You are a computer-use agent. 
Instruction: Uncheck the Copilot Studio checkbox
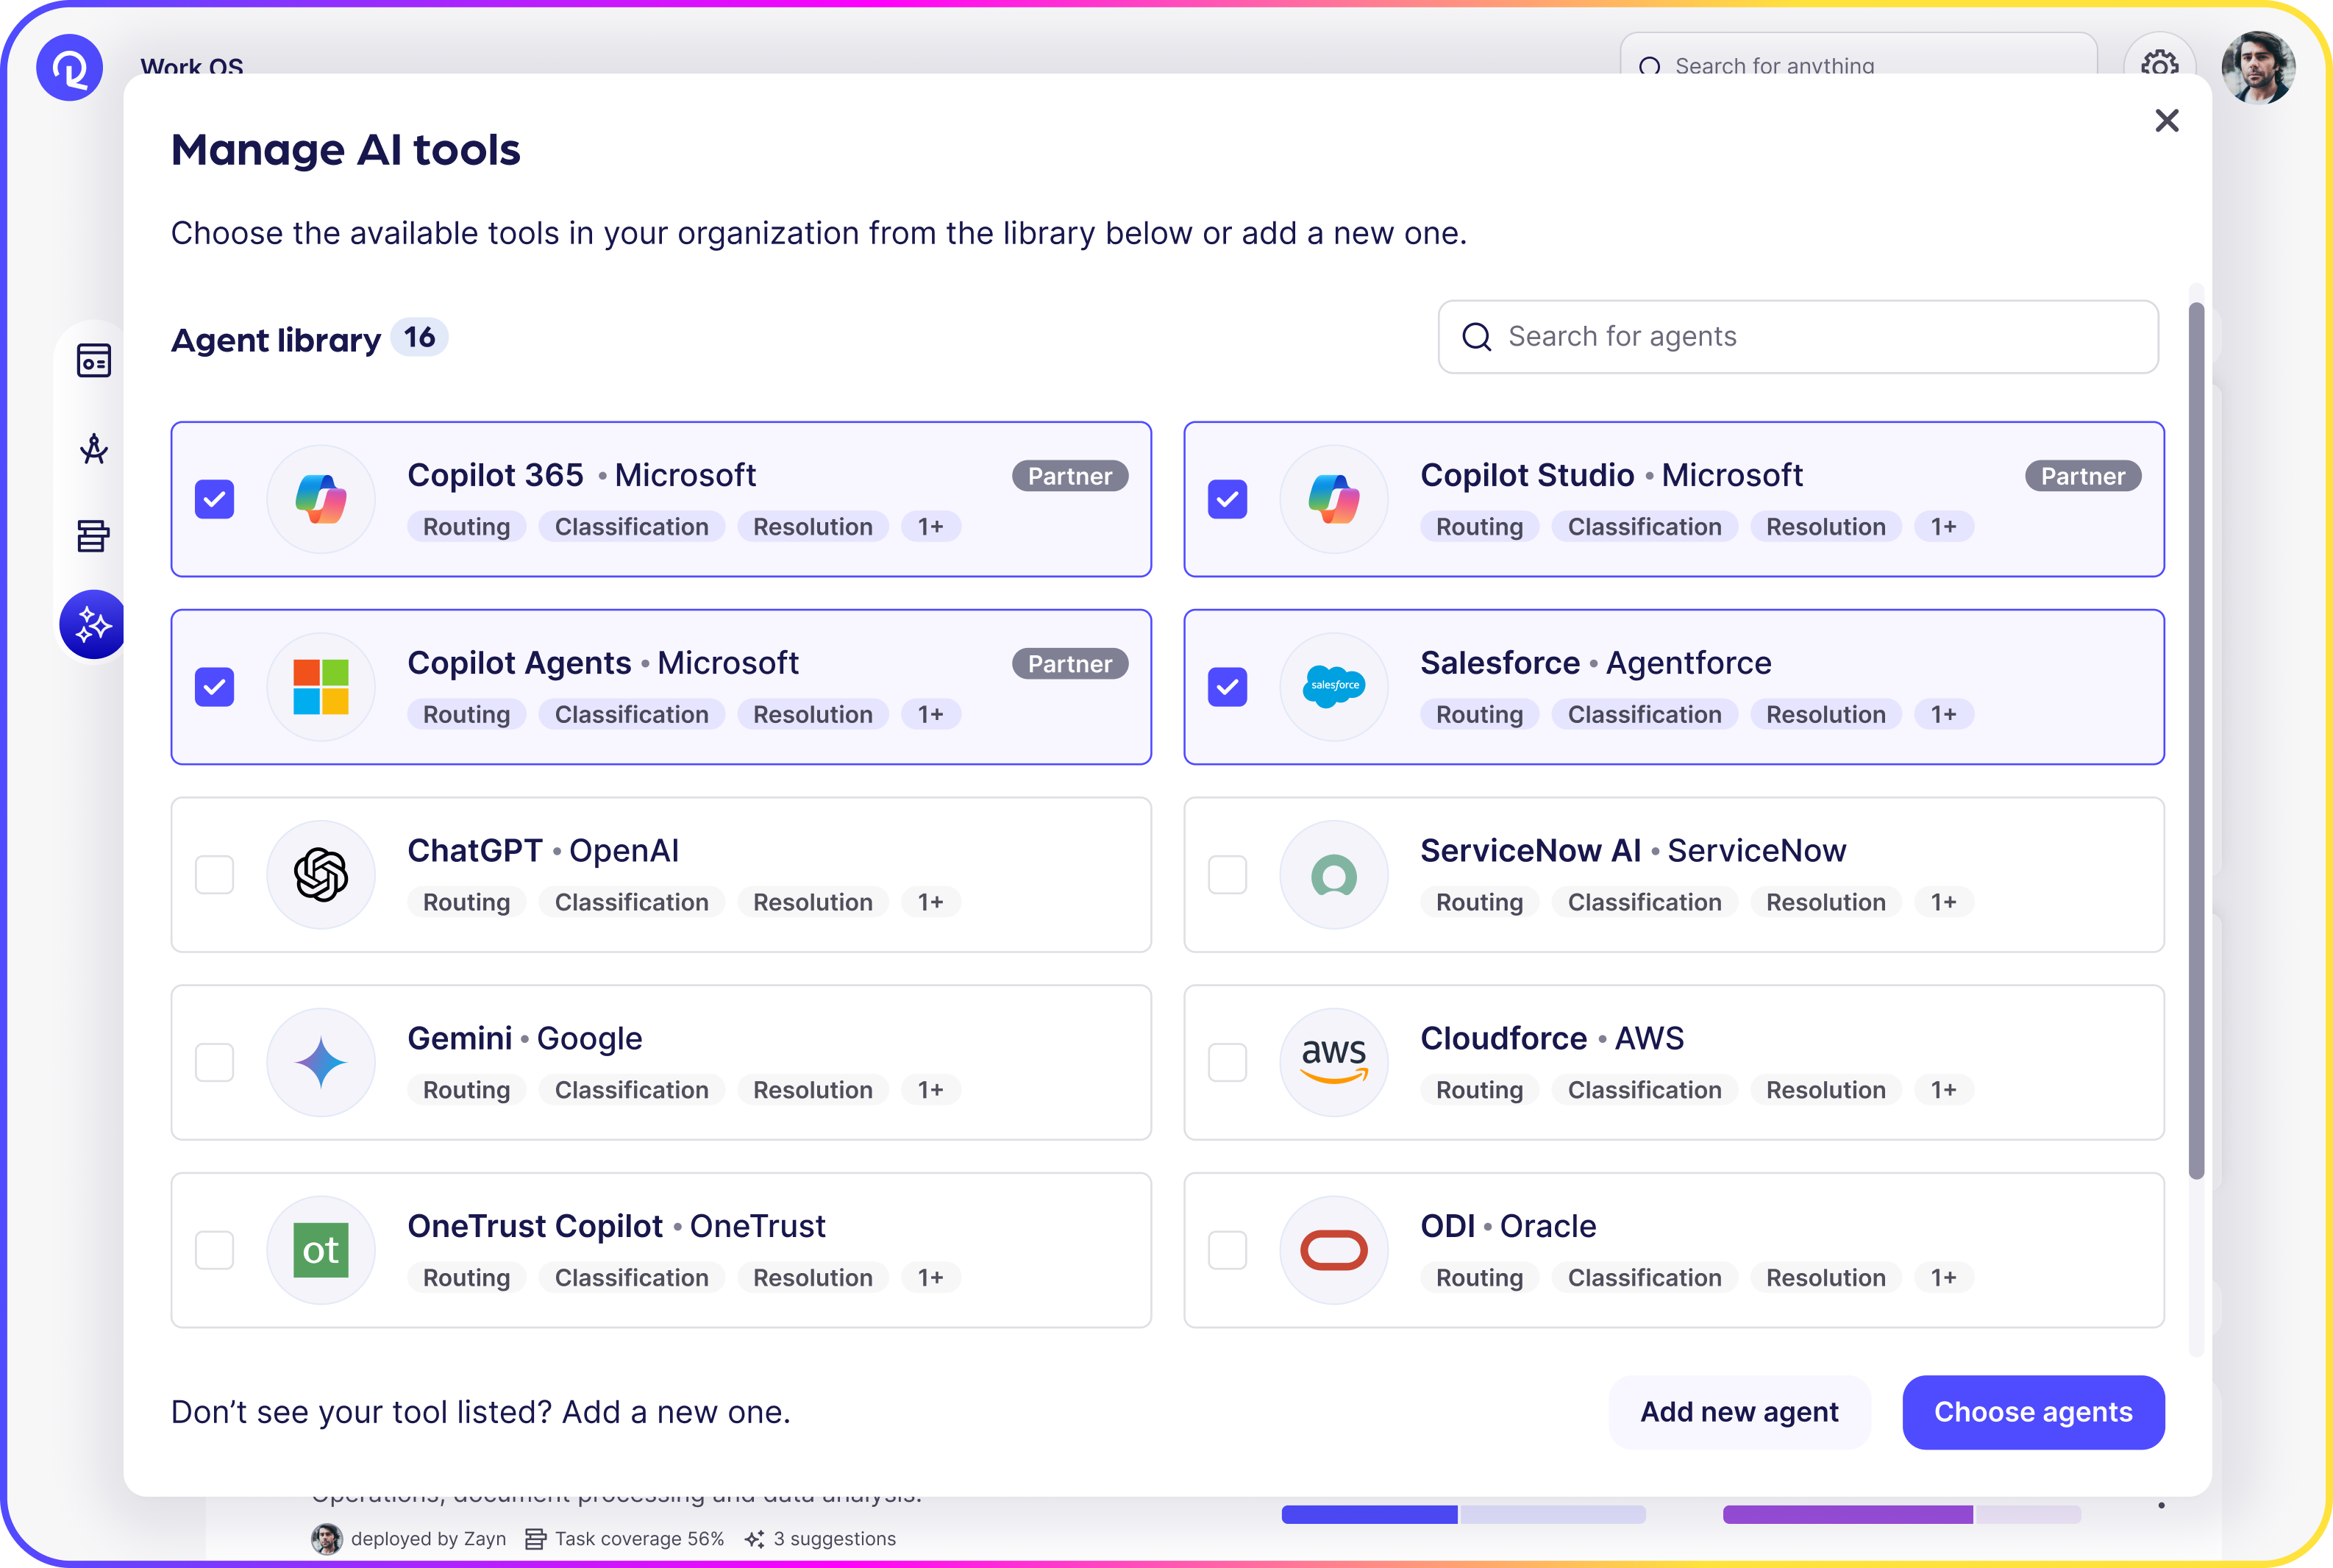click(x=1227, y=499)
